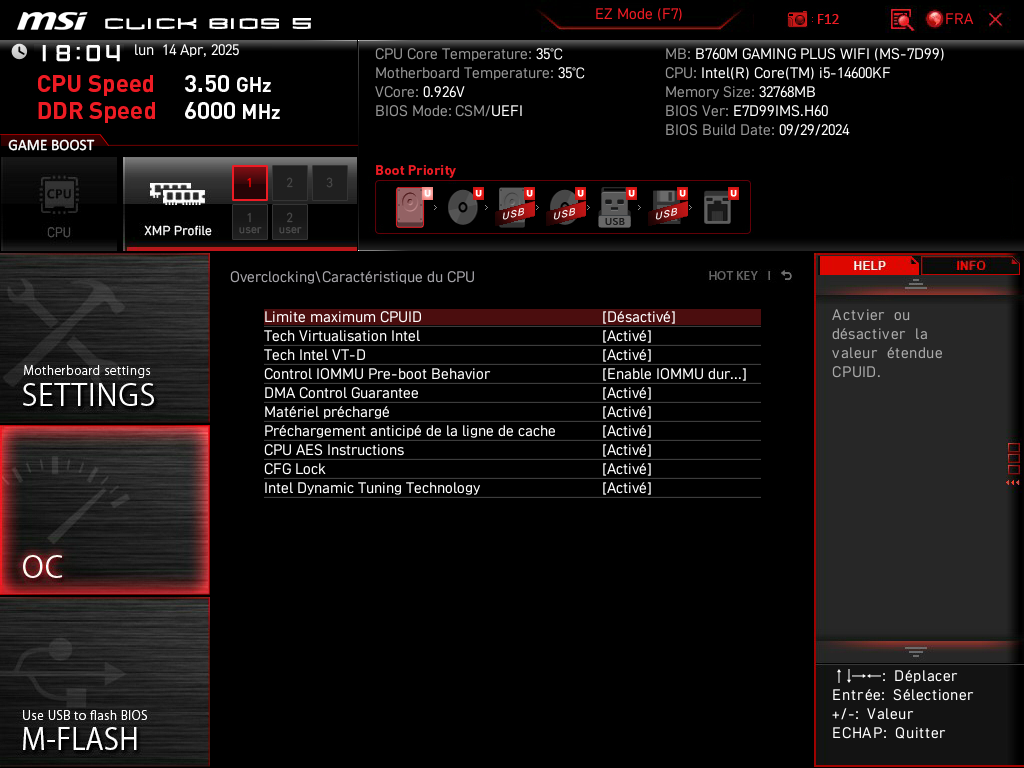Activate XMP profile 1

[x=249, y=183]
